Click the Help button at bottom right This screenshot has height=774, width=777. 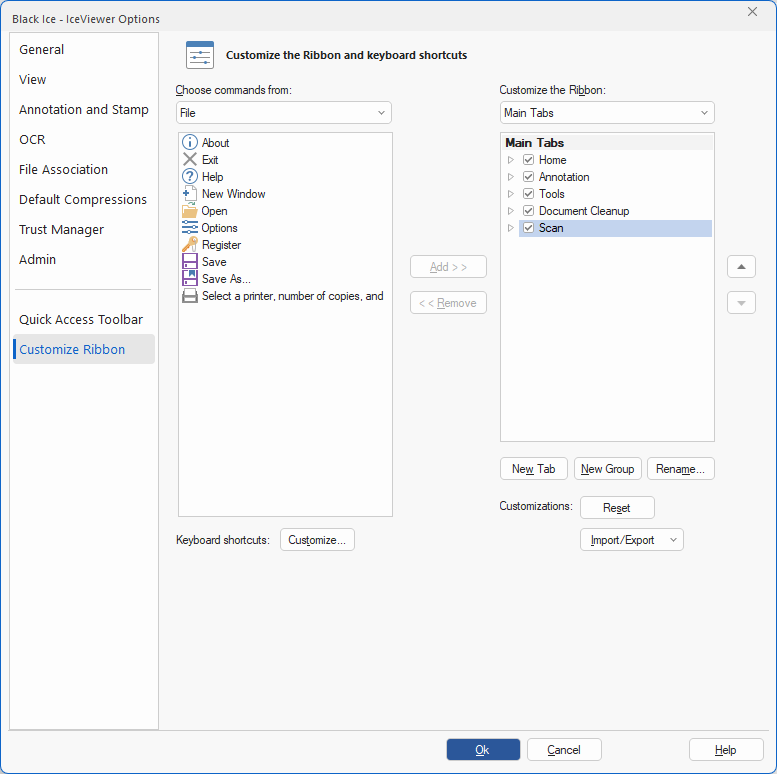click(x=726, y=750)
